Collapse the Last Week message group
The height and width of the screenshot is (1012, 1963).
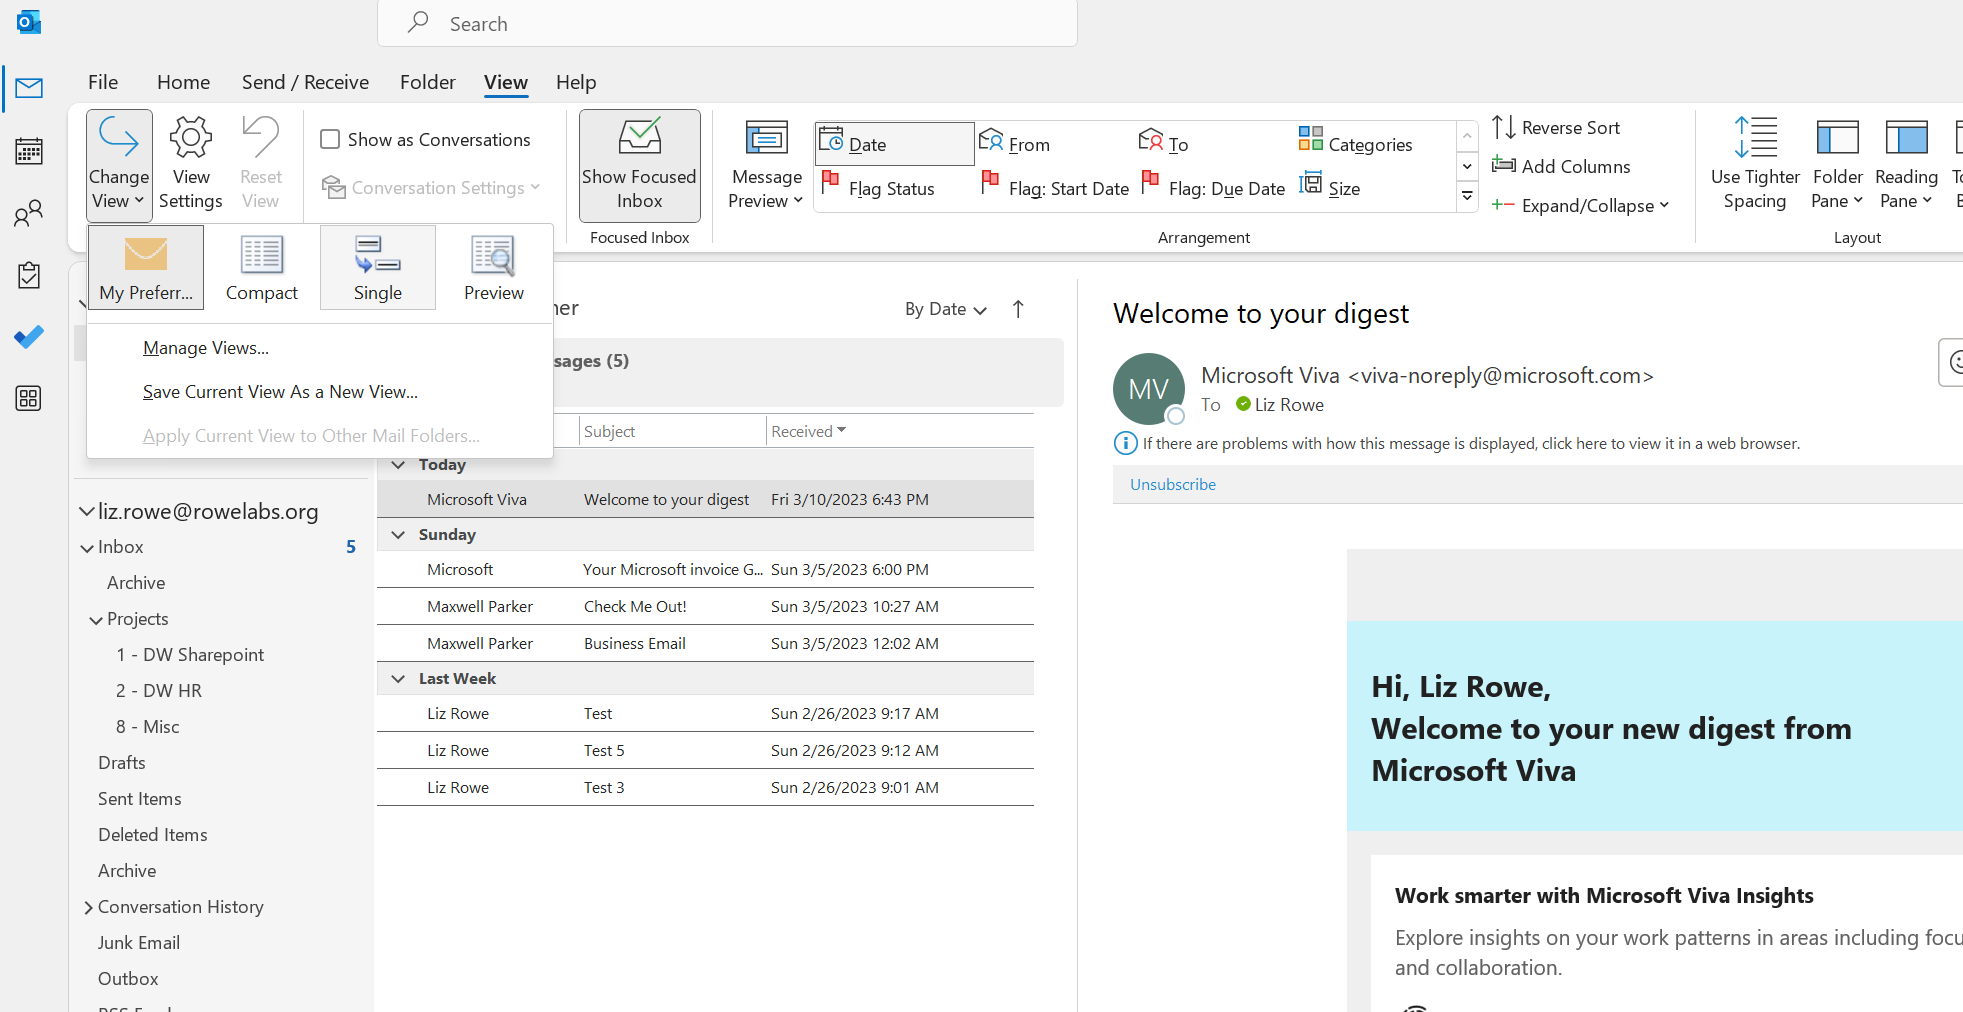[x=398, y=678]
